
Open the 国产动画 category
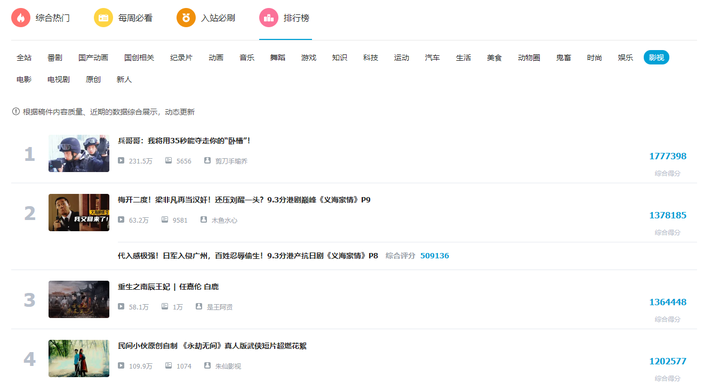click(x=93, y=57)
